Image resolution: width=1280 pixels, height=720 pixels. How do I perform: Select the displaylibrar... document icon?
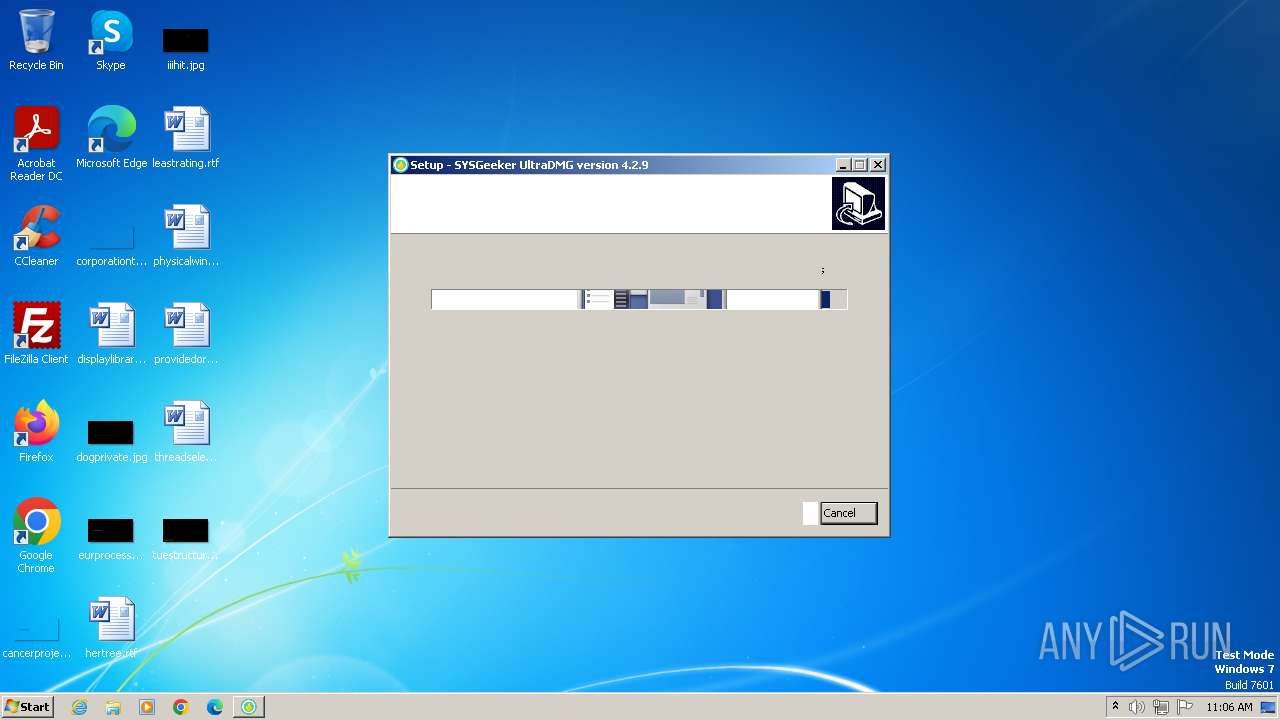pos(111,334)
